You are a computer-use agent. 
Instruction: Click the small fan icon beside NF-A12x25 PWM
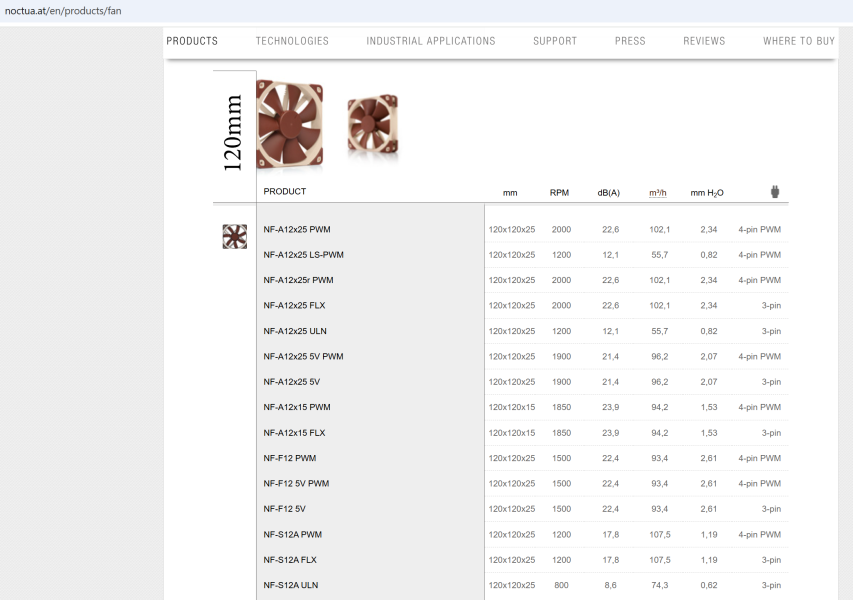pos(234,237)
